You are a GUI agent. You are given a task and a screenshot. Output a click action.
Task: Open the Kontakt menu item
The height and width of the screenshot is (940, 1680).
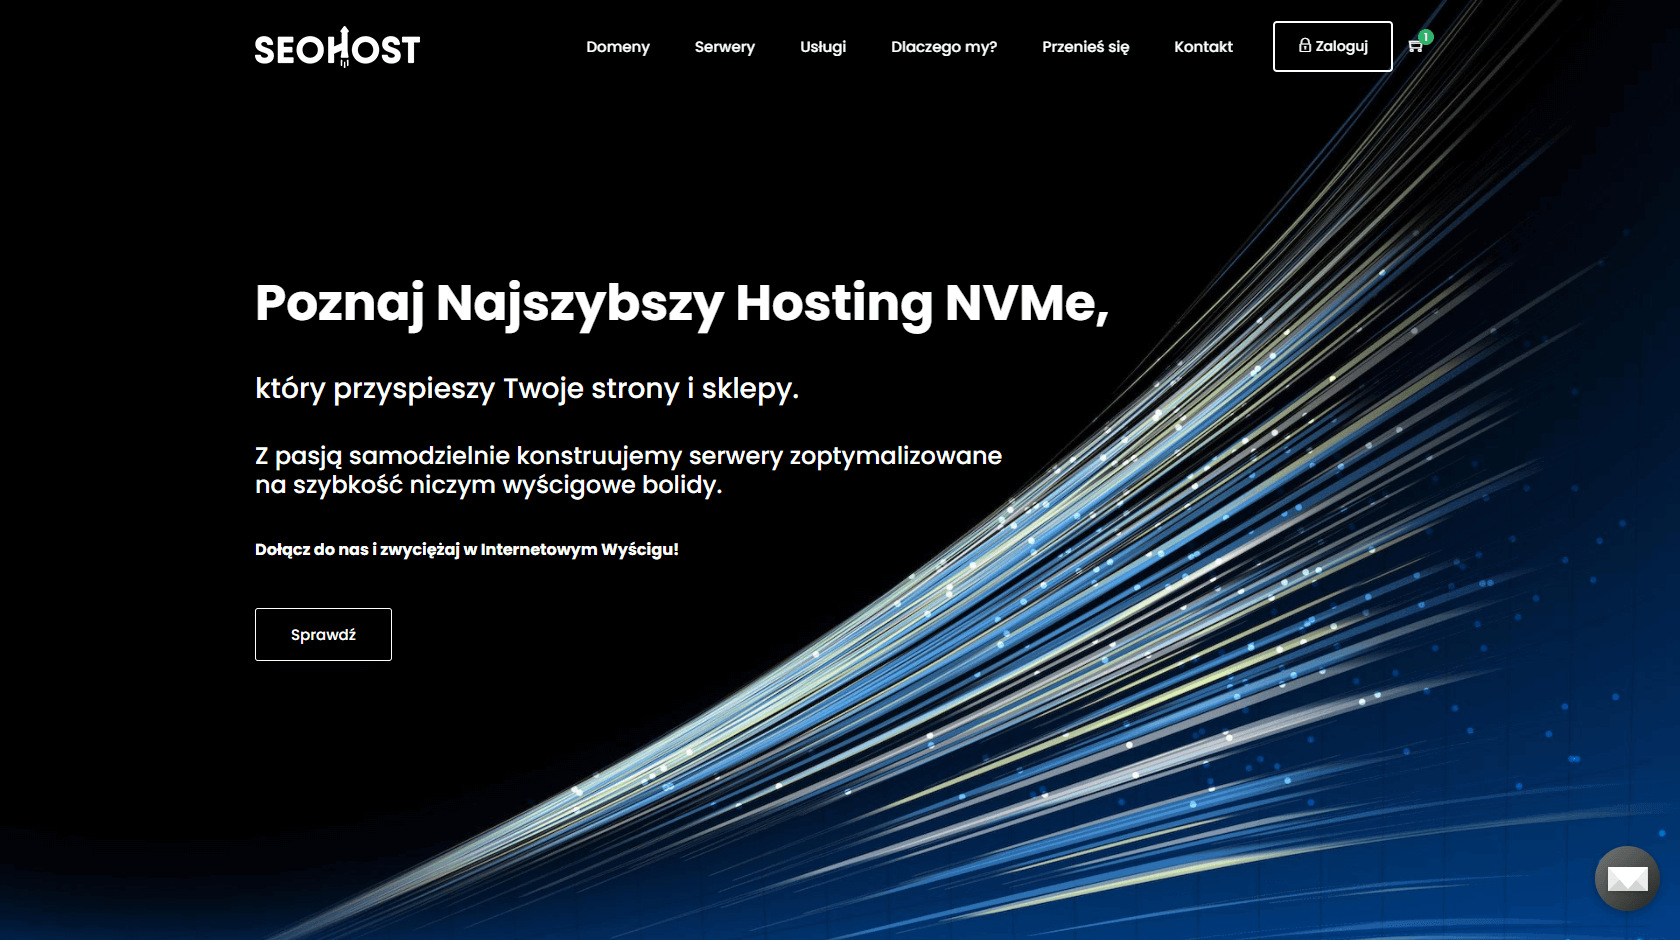(1203, 46)
